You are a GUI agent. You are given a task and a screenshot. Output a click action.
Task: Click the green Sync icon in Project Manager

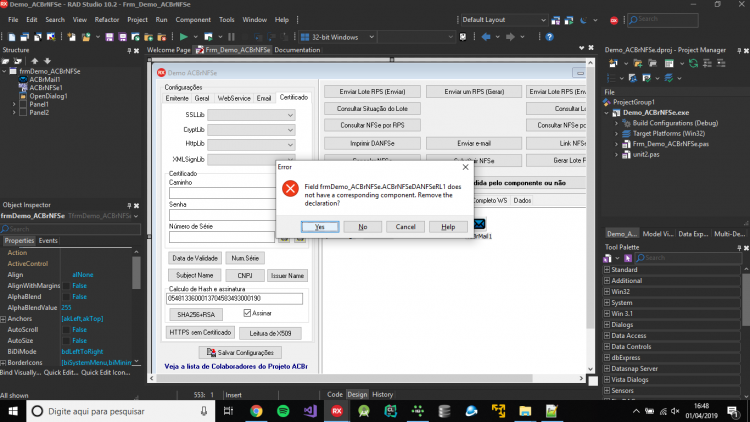[693, 63]
